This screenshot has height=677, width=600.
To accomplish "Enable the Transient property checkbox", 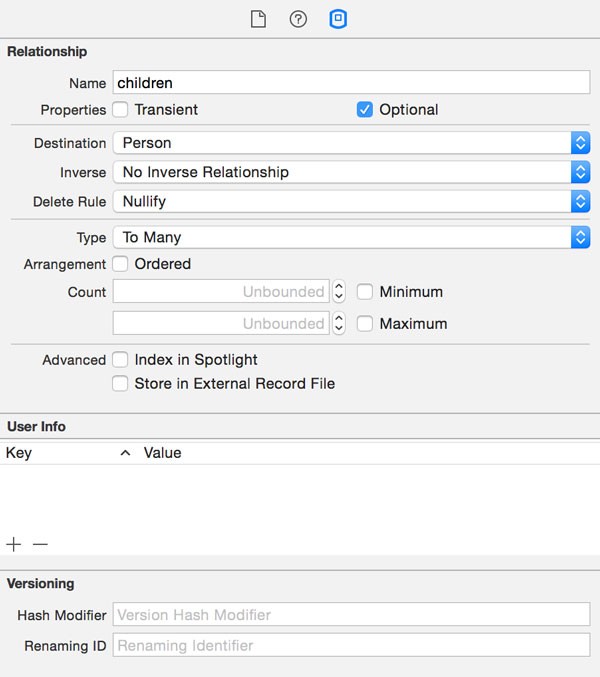I will pyautogui.click(x=120, y=109).
